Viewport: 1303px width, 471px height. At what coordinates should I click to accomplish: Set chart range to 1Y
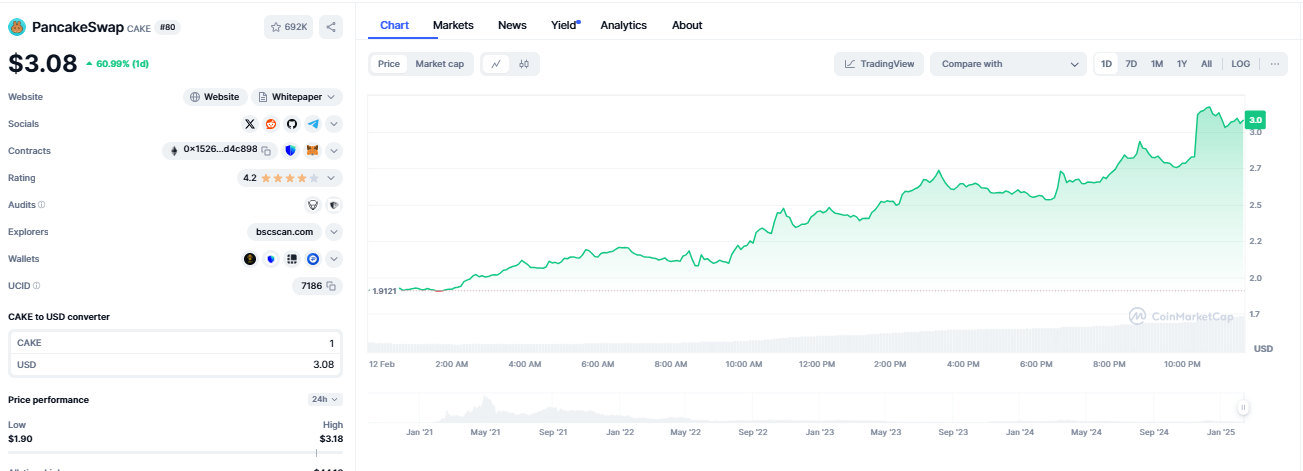tap(1182, 64)
